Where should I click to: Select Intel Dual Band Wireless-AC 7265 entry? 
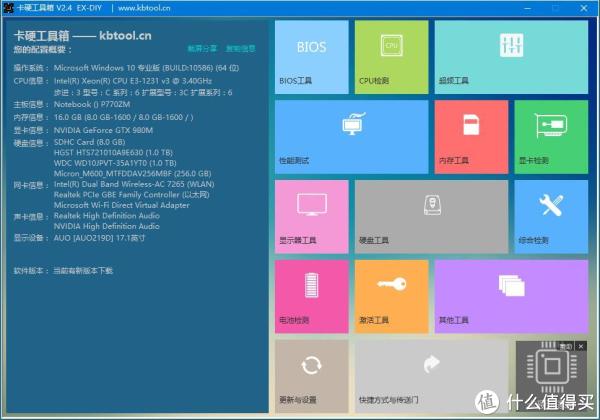[134, 184]
